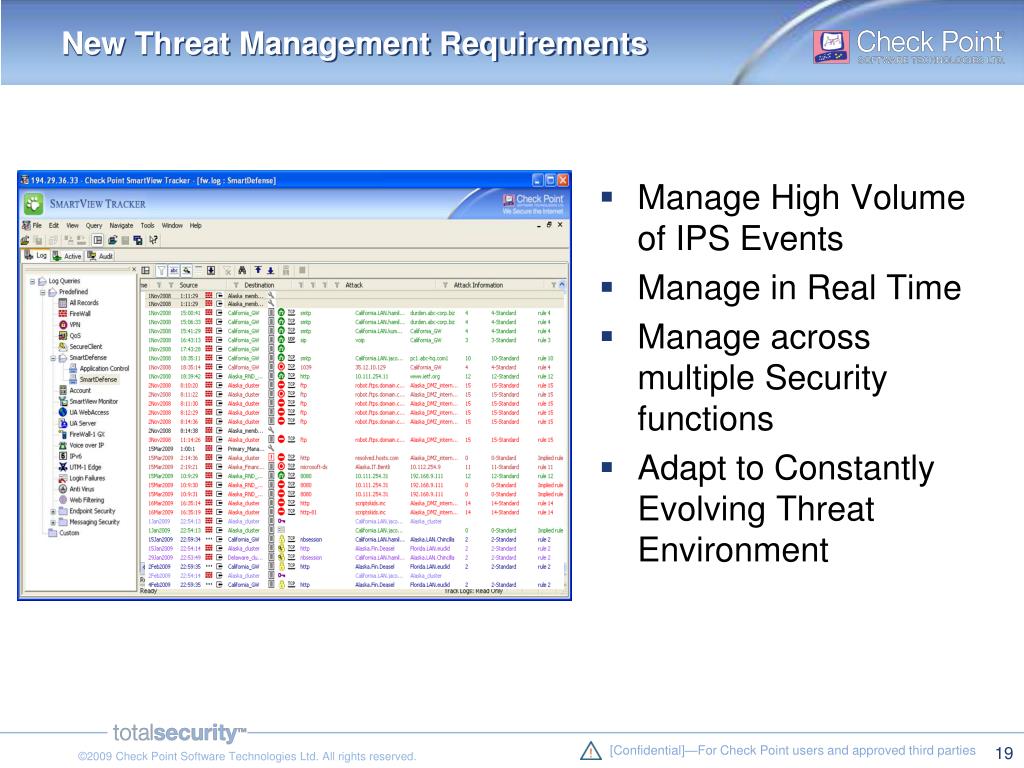
Task: Select the IPv6 query icon
Action: click(63, 456)
